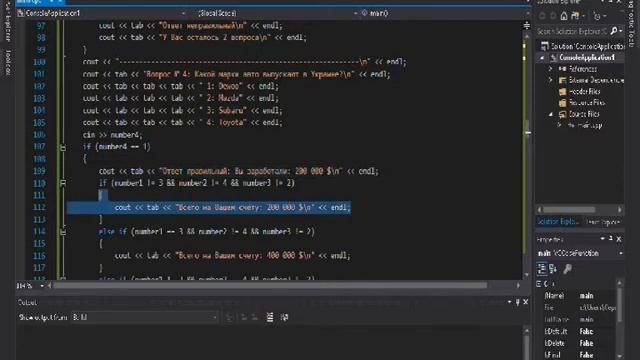640x360 pixels.
Task: Select the Source Files folder
Action: click(579, 114)
